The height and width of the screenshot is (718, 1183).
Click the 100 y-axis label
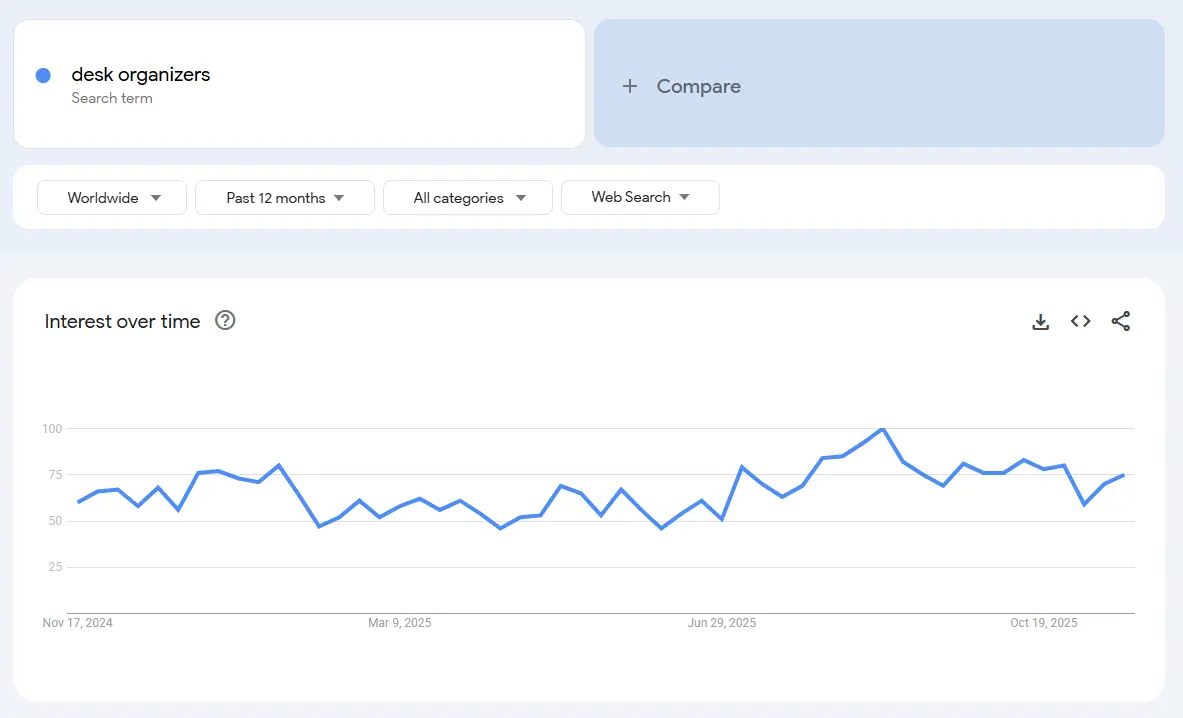(x=52, y=429)
